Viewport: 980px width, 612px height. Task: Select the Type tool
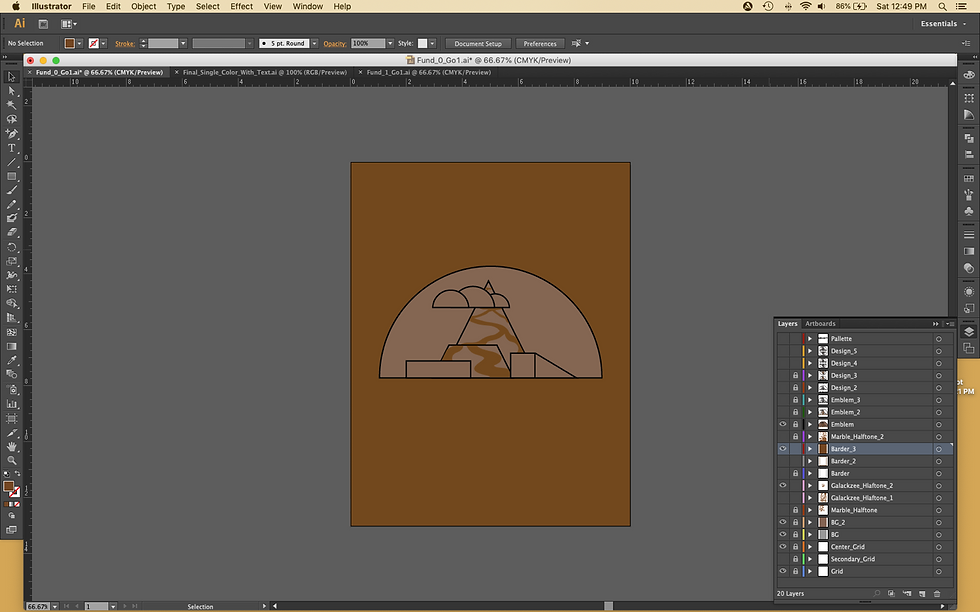pyautogui.click(x=12, y=148)
